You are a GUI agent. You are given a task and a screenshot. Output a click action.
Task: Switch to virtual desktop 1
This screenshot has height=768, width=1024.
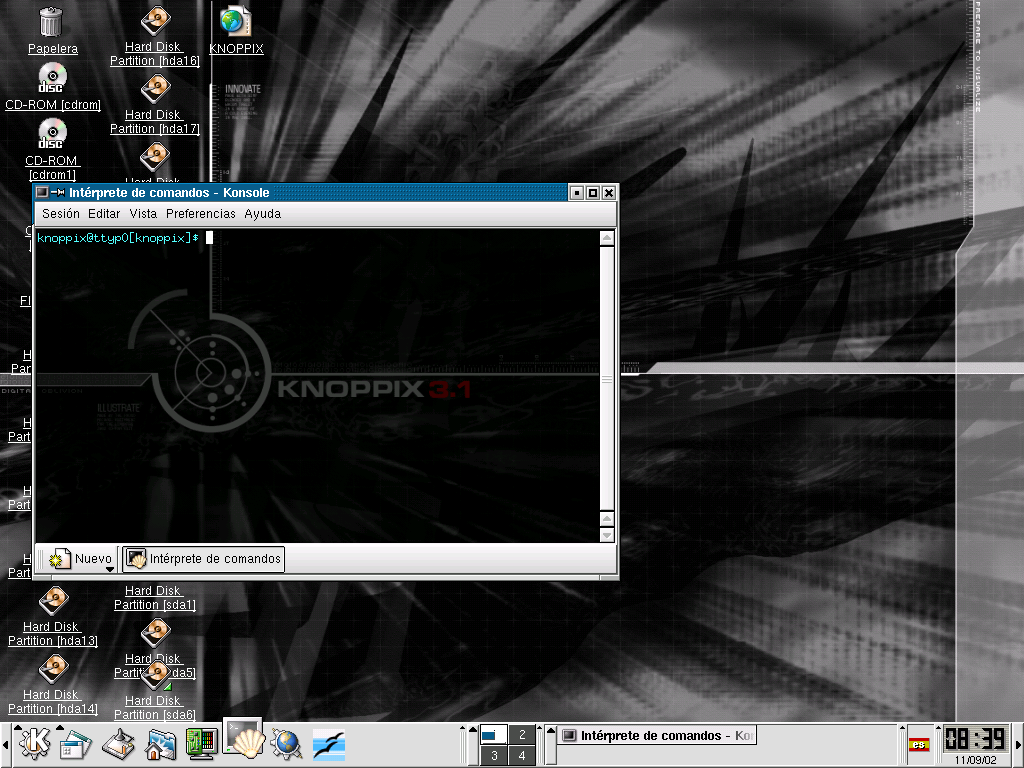pyautogui.click(x=494, y=735)
